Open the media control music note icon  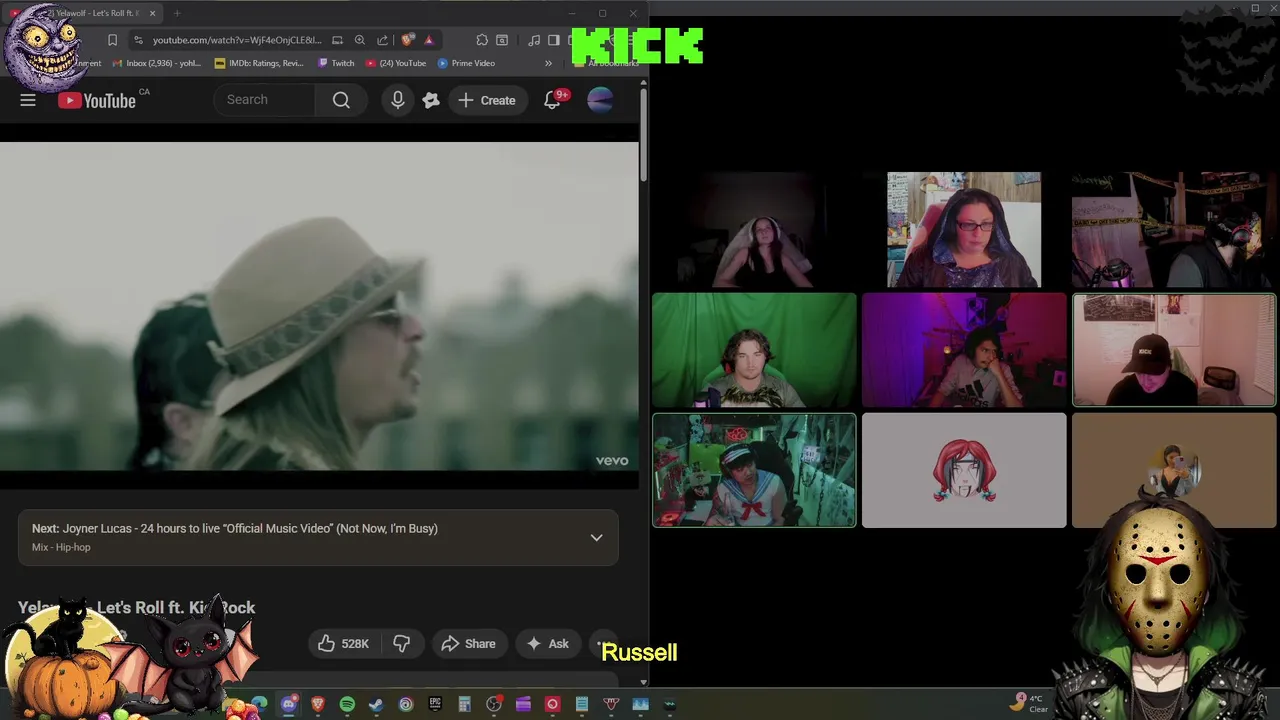pos(534,40)
